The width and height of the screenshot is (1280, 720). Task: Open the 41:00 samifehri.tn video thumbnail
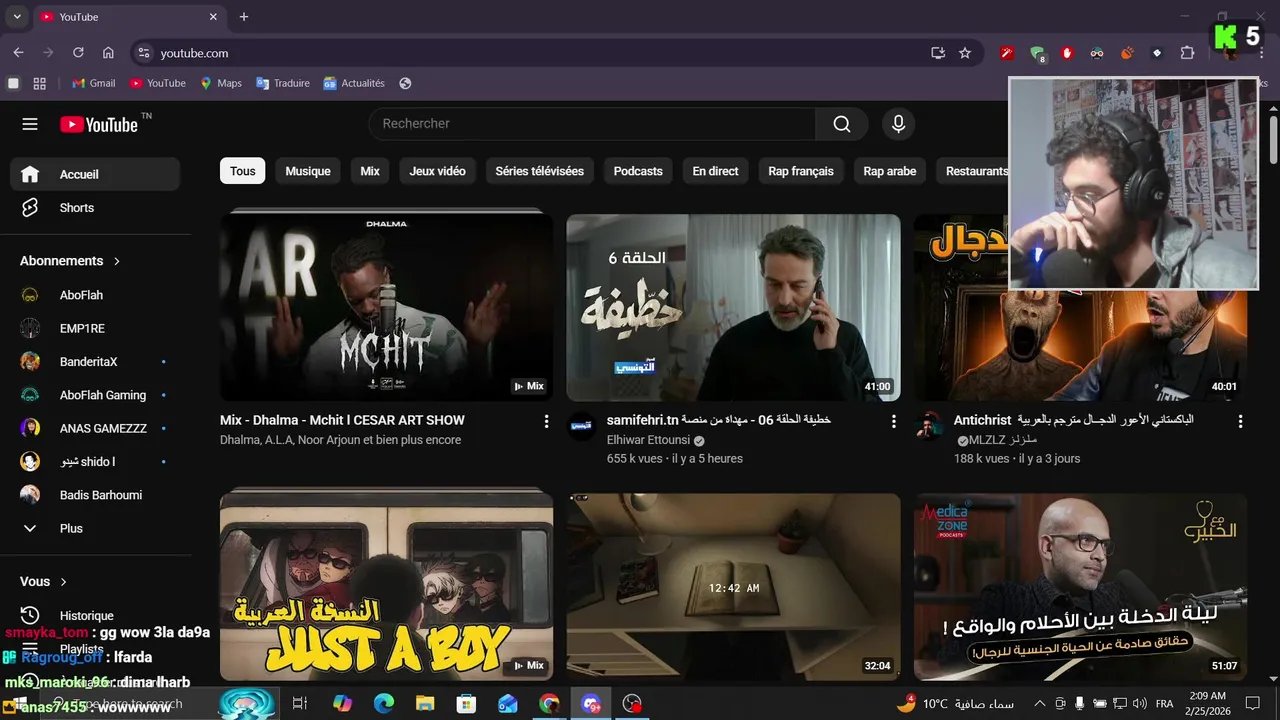tap(733, 308)
